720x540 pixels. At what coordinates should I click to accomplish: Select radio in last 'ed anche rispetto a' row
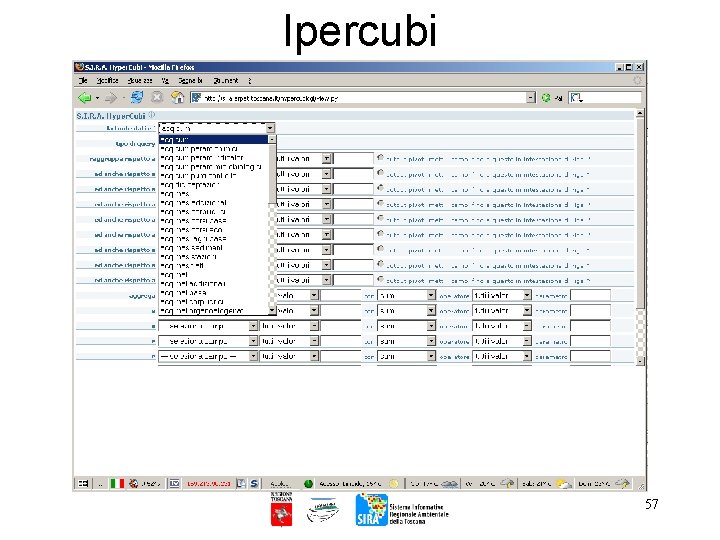[380, 279]
